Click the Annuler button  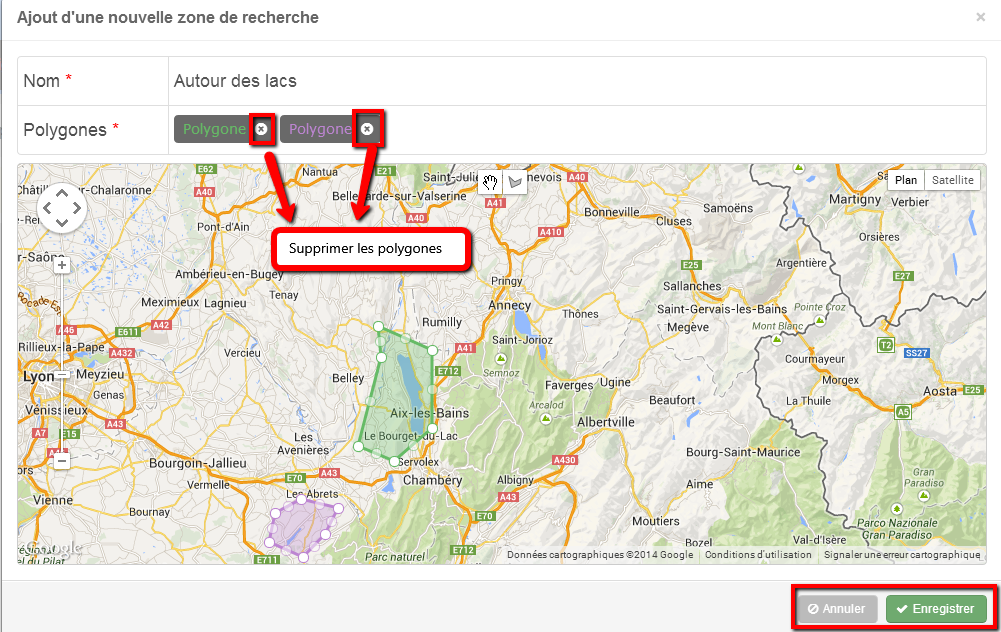[837, 609]
